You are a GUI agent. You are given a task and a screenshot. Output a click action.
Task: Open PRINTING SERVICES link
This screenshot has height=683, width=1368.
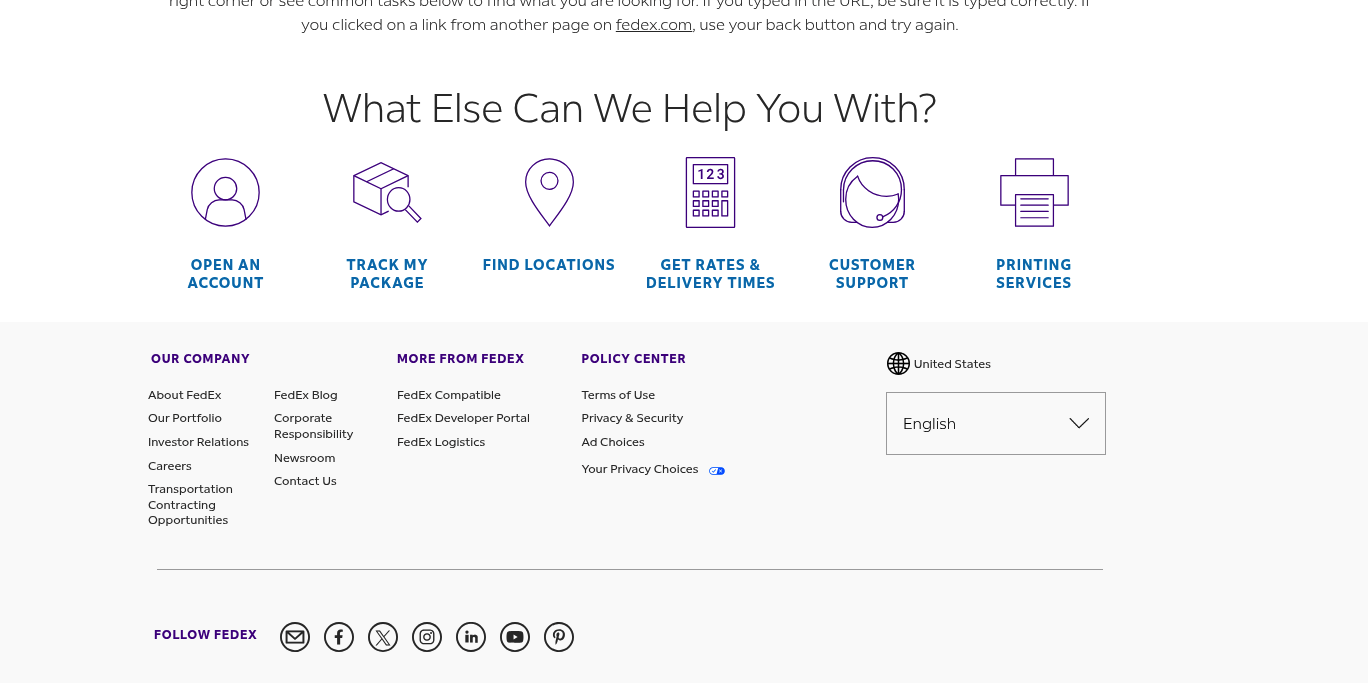tap(1034, 274)
